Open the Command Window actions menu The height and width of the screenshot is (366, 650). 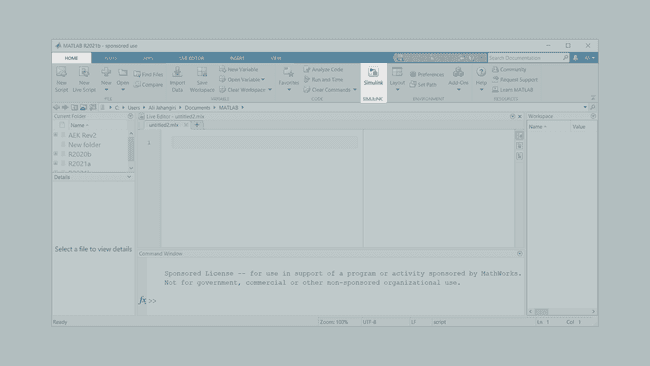pyautogui.click(x=519, y=253)
